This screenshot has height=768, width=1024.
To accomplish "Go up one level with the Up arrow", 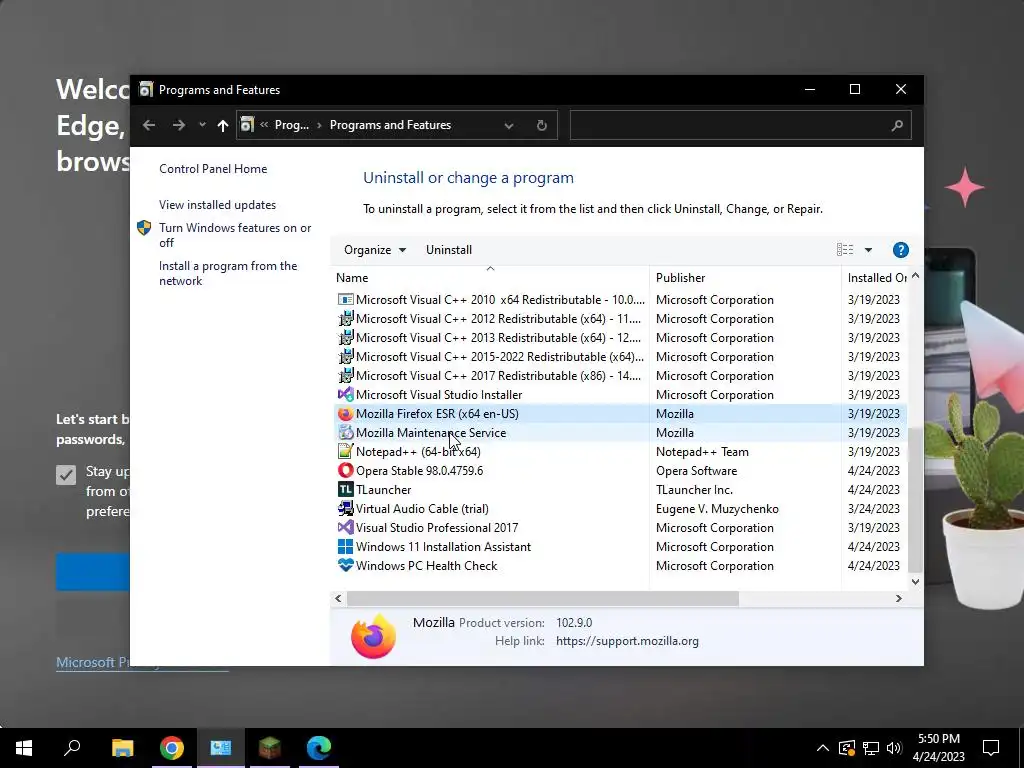I will (223, 125).
